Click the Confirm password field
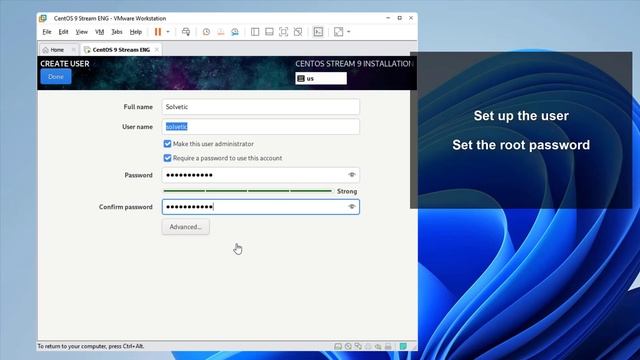The height and width of the screenshot is (360, 640). (260, 207)
